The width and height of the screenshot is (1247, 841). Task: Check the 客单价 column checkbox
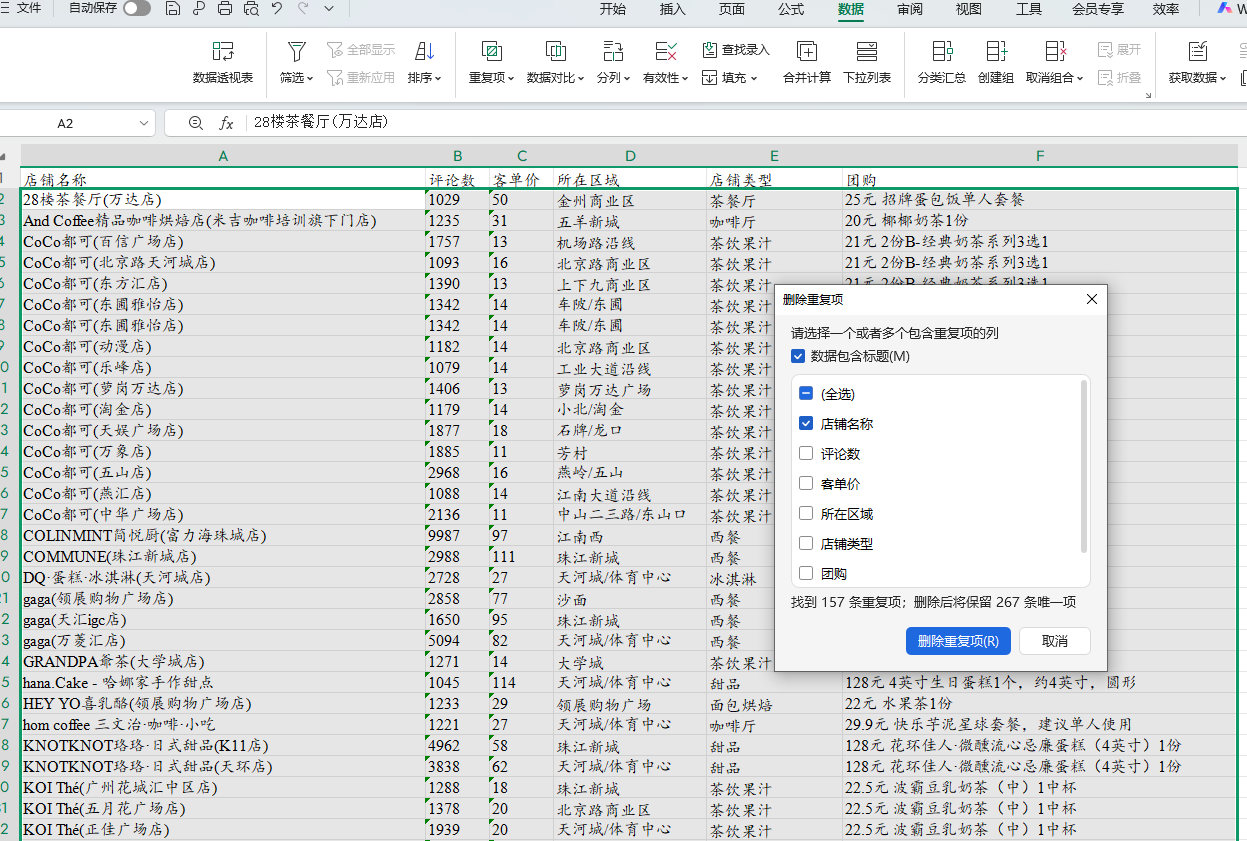pos(806,484)
